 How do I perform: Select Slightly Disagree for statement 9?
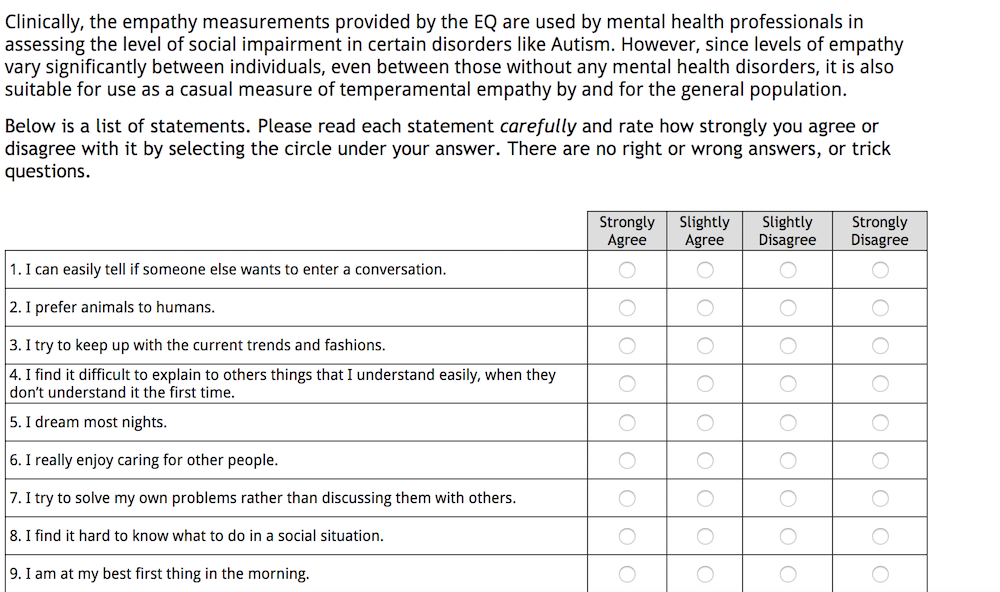pyautogui.click(x=788, y=574)
